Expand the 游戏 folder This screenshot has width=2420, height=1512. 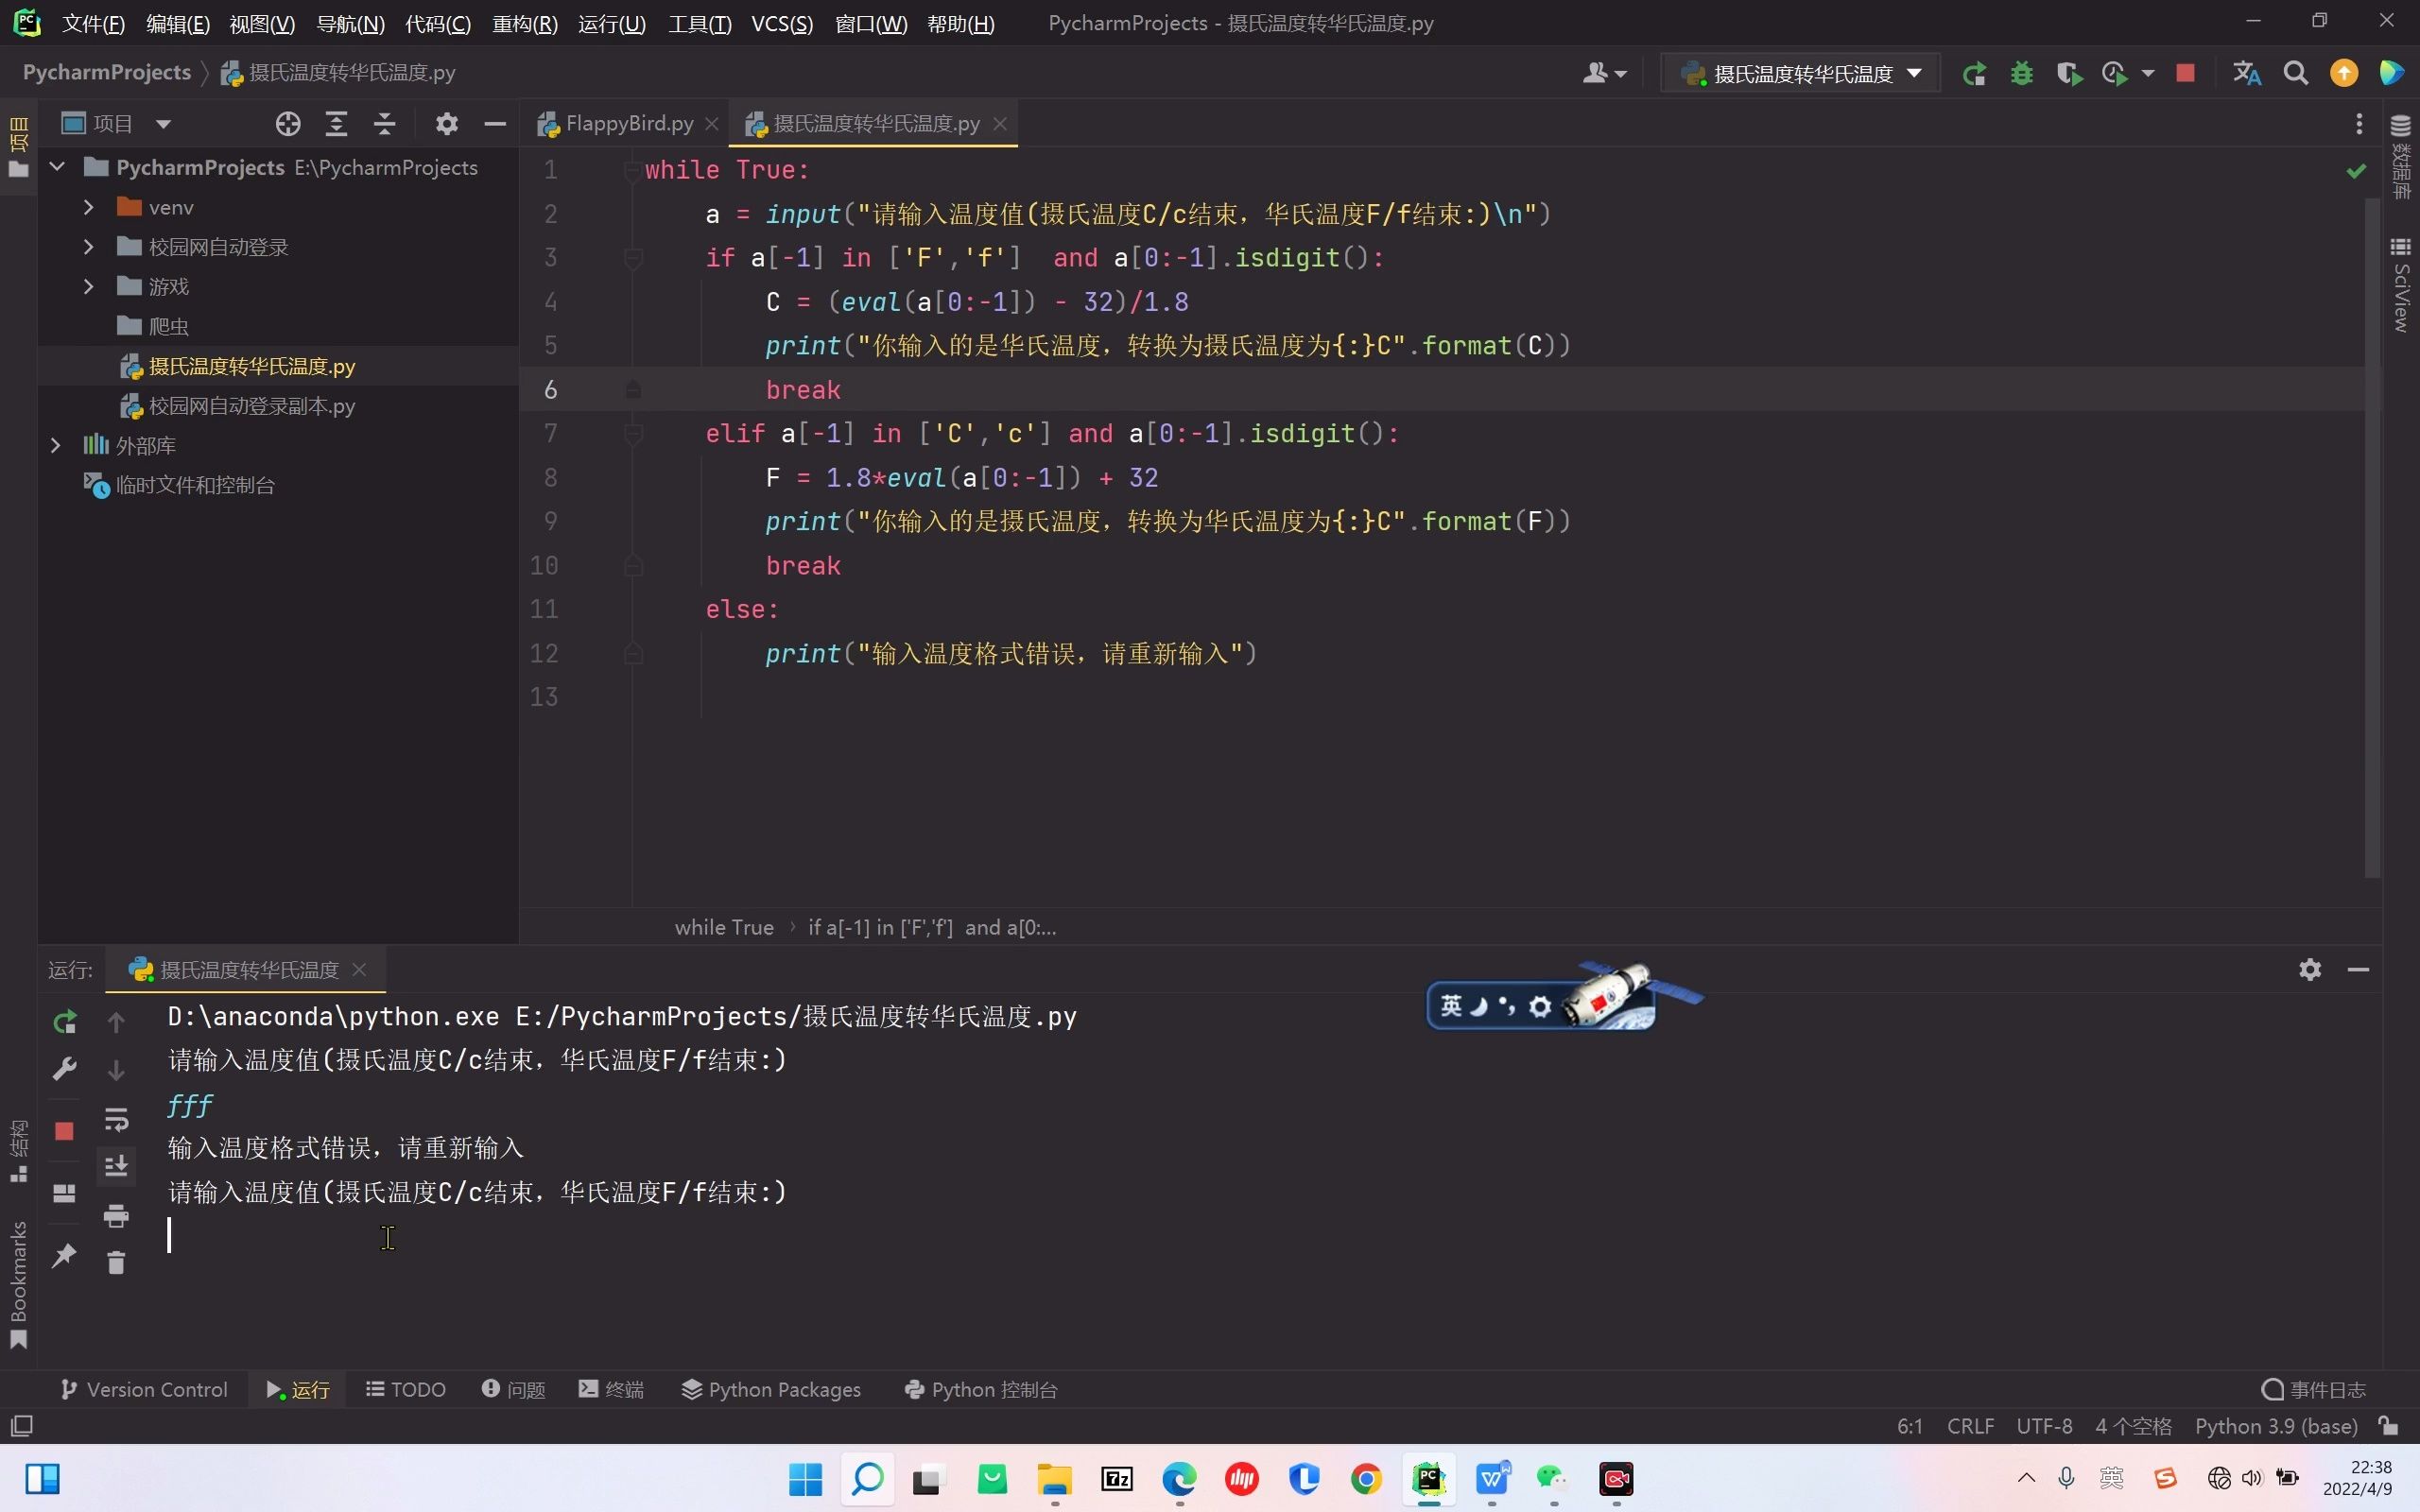[x=88, y=287]
